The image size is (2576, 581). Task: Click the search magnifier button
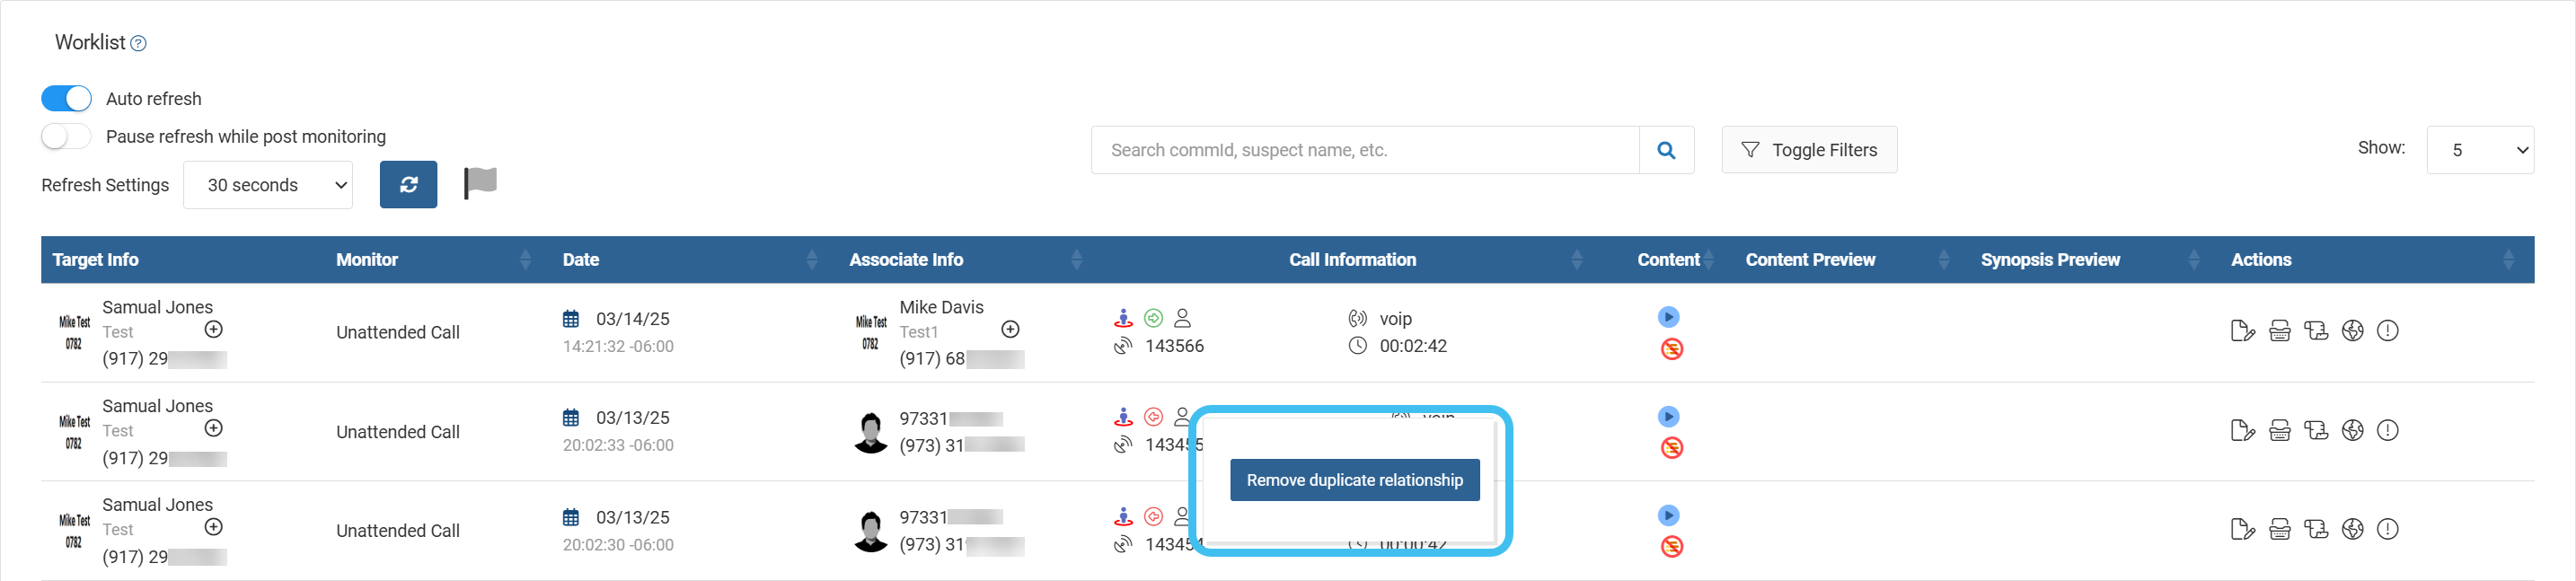pos(1666,150)
